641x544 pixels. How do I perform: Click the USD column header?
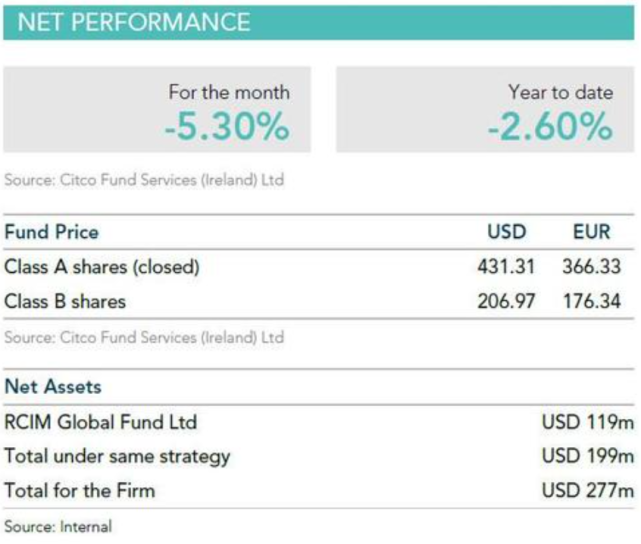click(x=506, y=232)
